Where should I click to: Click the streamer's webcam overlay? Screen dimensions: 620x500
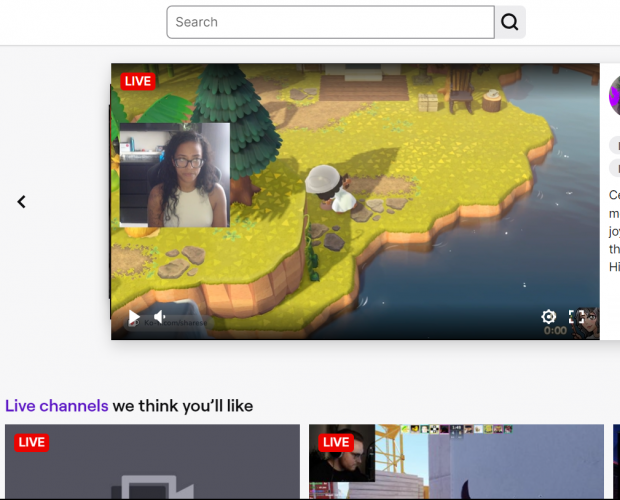(175, 175)
